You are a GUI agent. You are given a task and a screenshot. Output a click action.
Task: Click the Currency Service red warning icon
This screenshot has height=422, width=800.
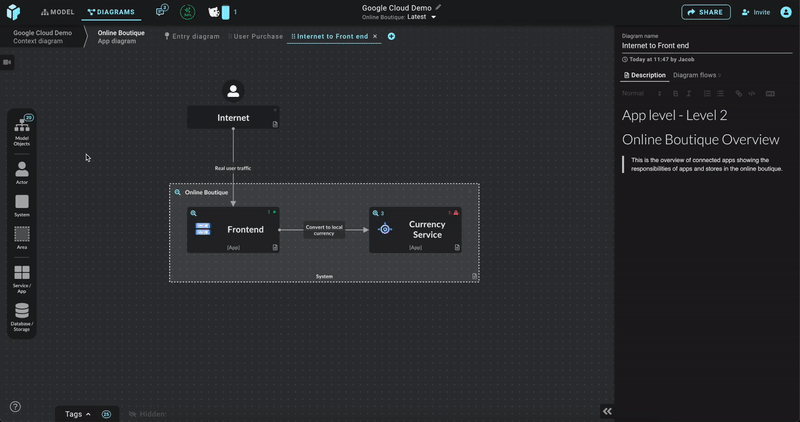[456, 213]
